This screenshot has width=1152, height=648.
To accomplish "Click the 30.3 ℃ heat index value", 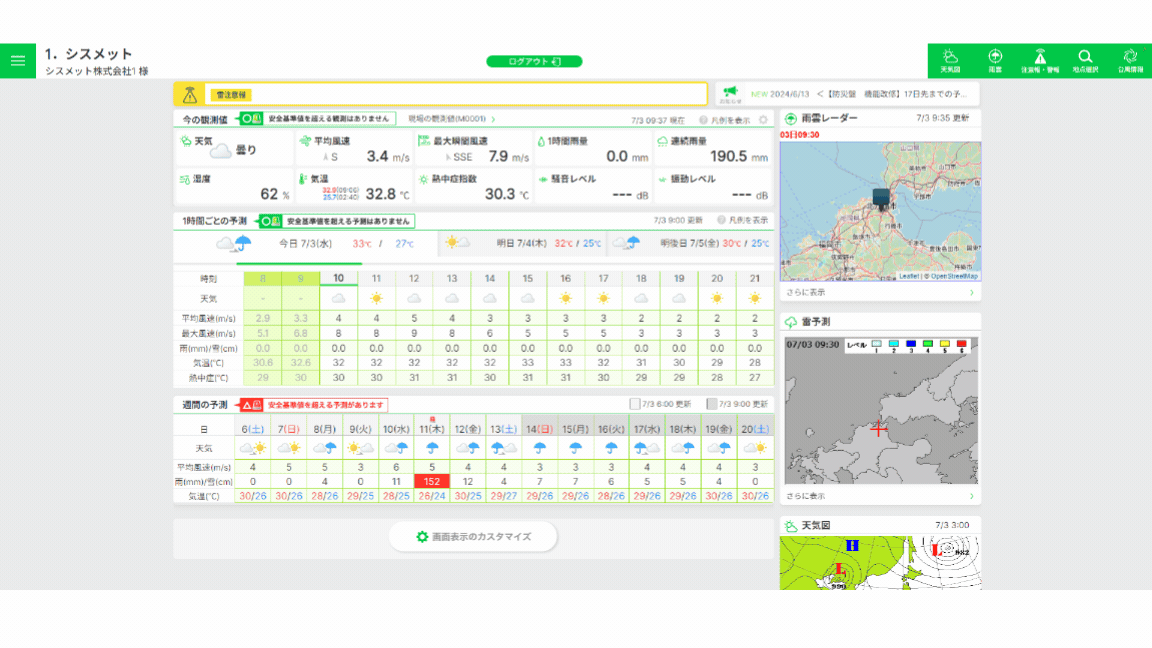I will tap(506, 194).
